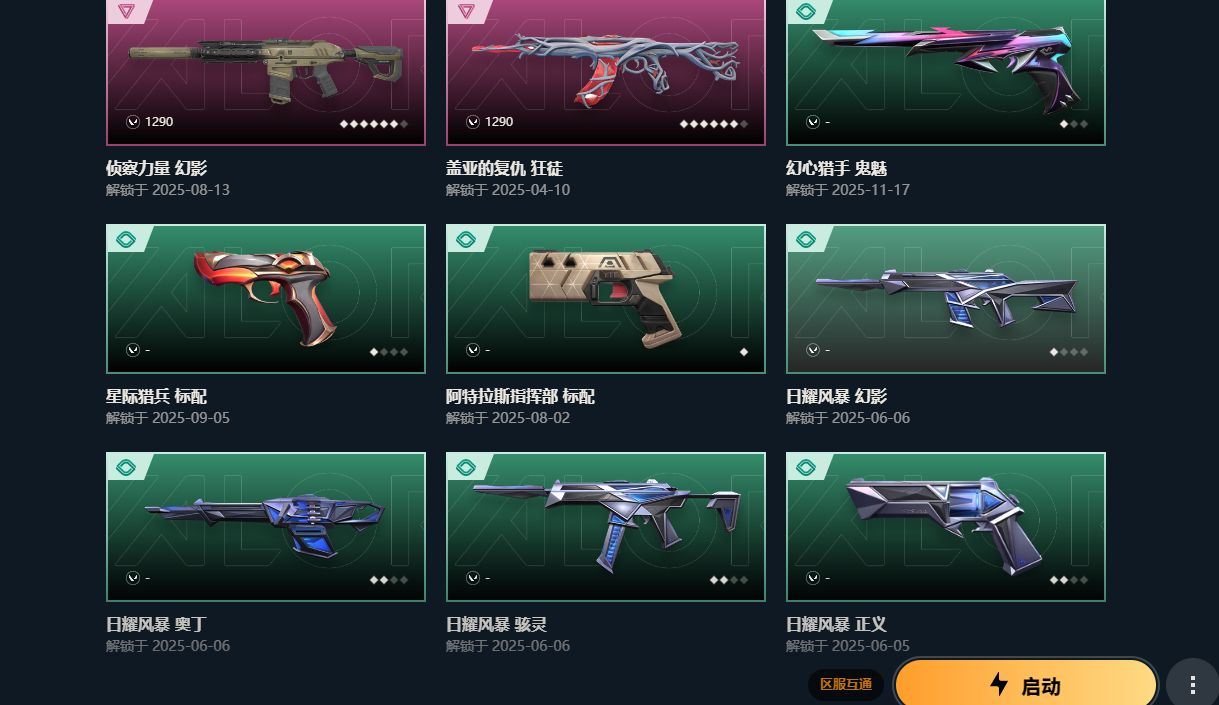
Task: Open the 阿特拉斯指挥部 标配 skin card
Action: coord(606,299)
